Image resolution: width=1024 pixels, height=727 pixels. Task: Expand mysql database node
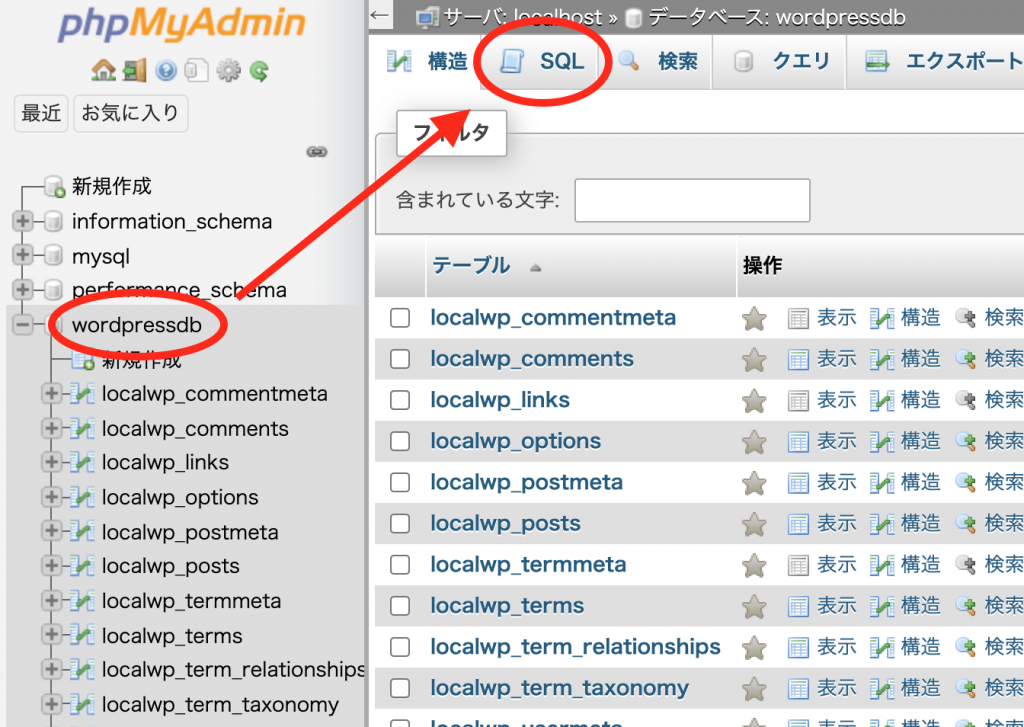click(23, 255)
